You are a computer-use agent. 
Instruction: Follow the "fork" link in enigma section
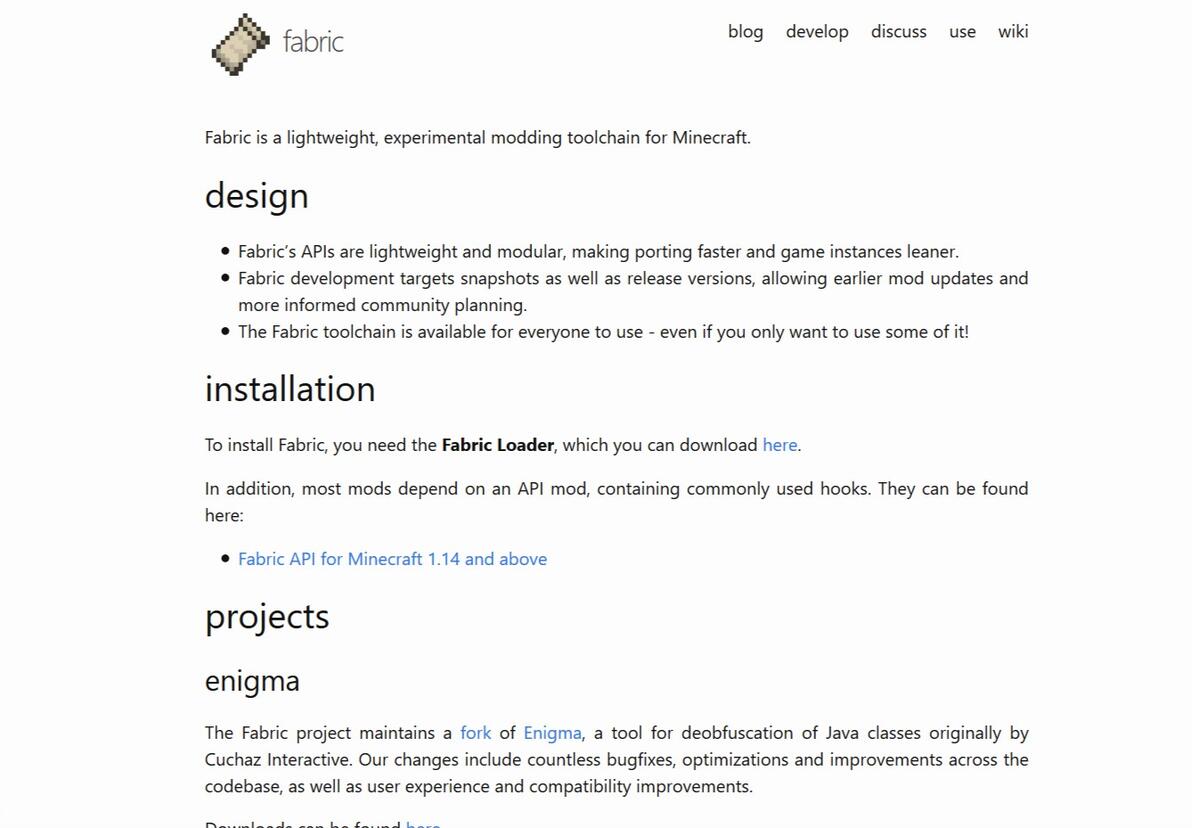click(x=475, y=733)
